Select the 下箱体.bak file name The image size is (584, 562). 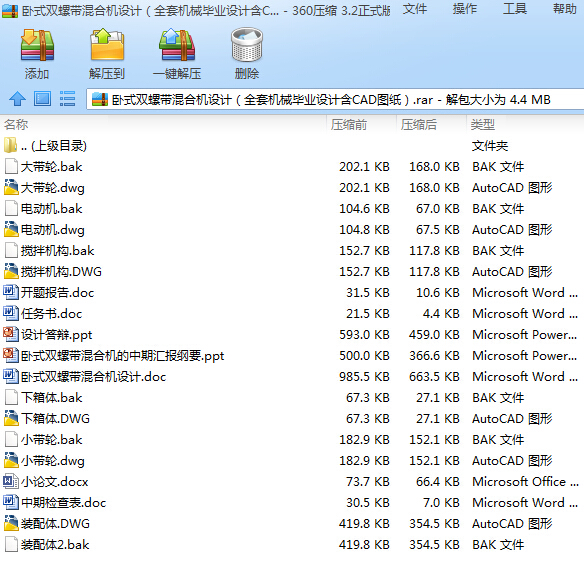(x=51, y=398)
